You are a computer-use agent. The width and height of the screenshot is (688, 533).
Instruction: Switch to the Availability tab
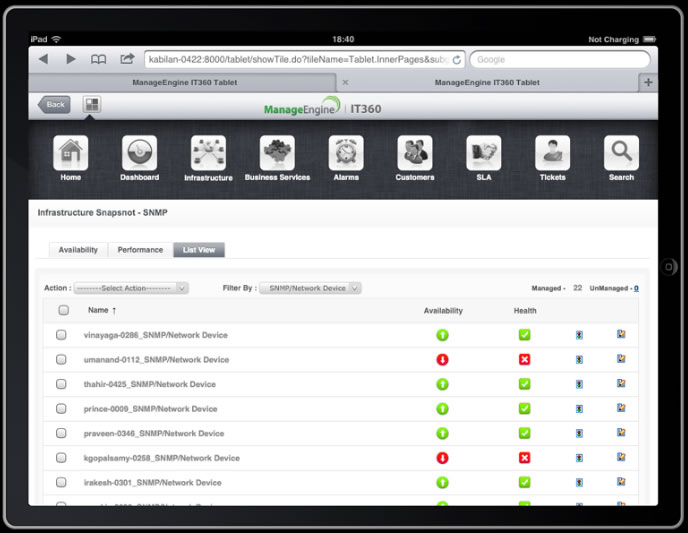pyautogui.click(x=78, y=250)
